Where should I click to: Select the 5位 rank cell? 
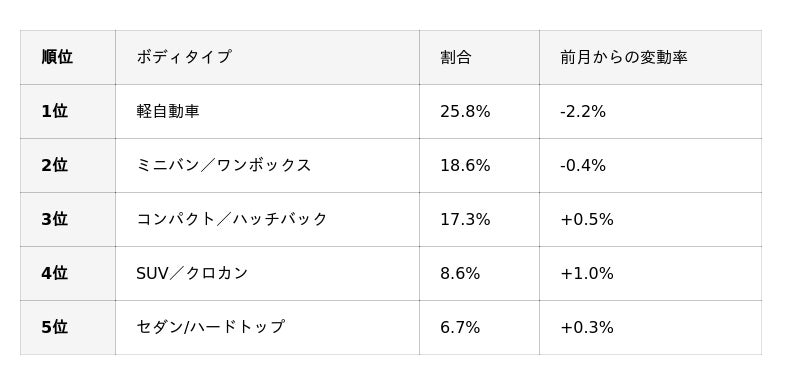coord(68,327)
